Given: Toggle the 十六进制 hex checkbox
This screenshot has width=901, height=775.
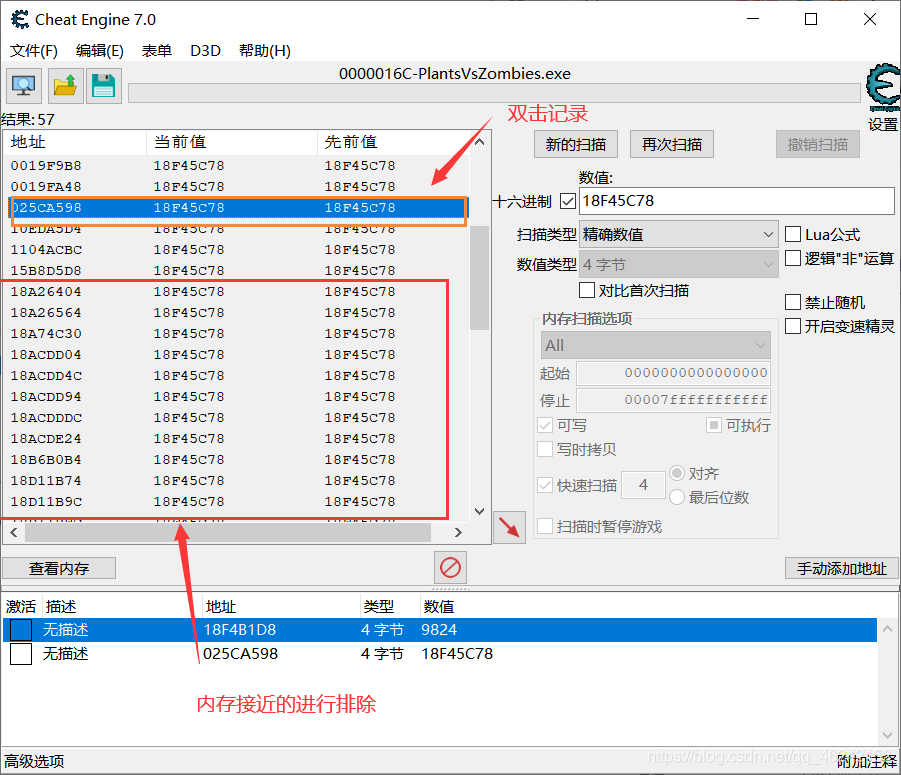Looking at the screenshot, I should pos(568,201).
